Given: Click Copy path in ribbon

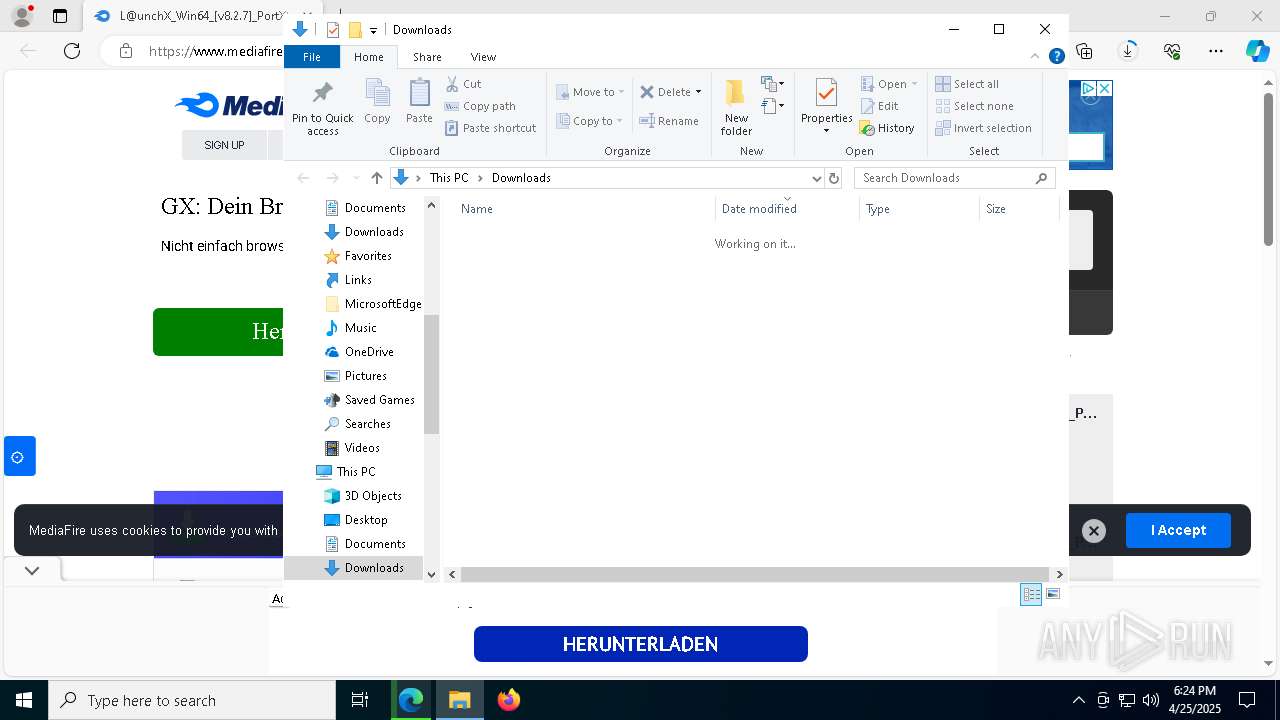Looking at the screenshot, I should [x=480, y=106].
